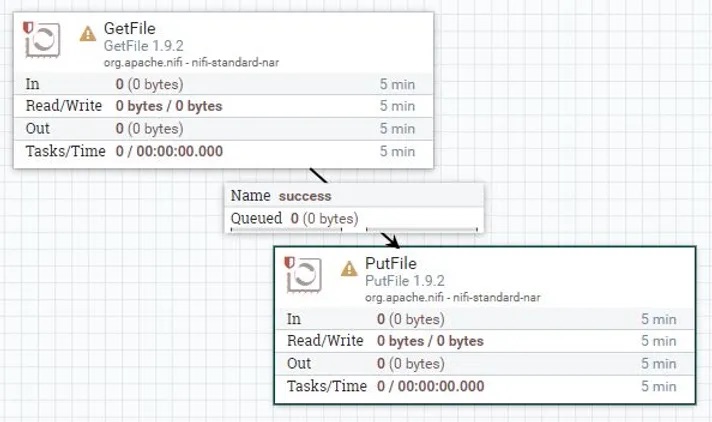Click the connection's left backpressure bar
The width and height of the screenshot is (712, 422).
(287, 229)
